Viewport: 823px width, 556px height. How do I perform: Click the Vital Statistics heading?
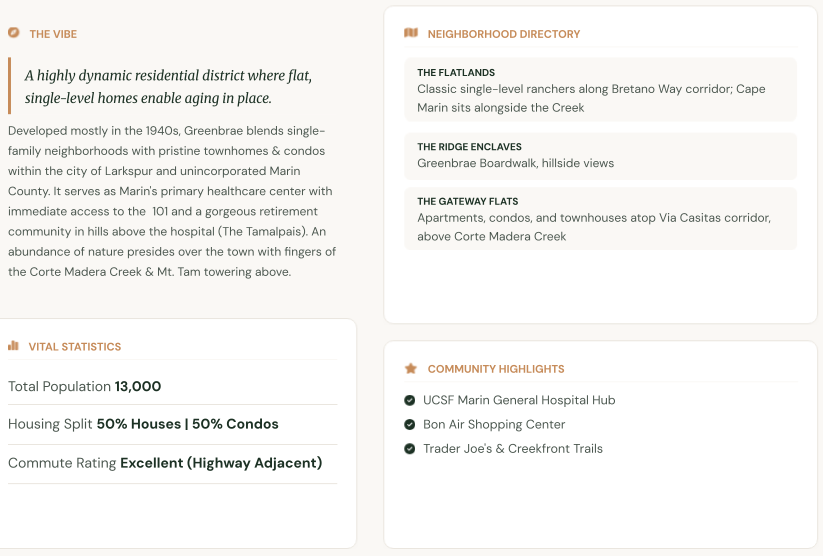click(x=75, y=347)
